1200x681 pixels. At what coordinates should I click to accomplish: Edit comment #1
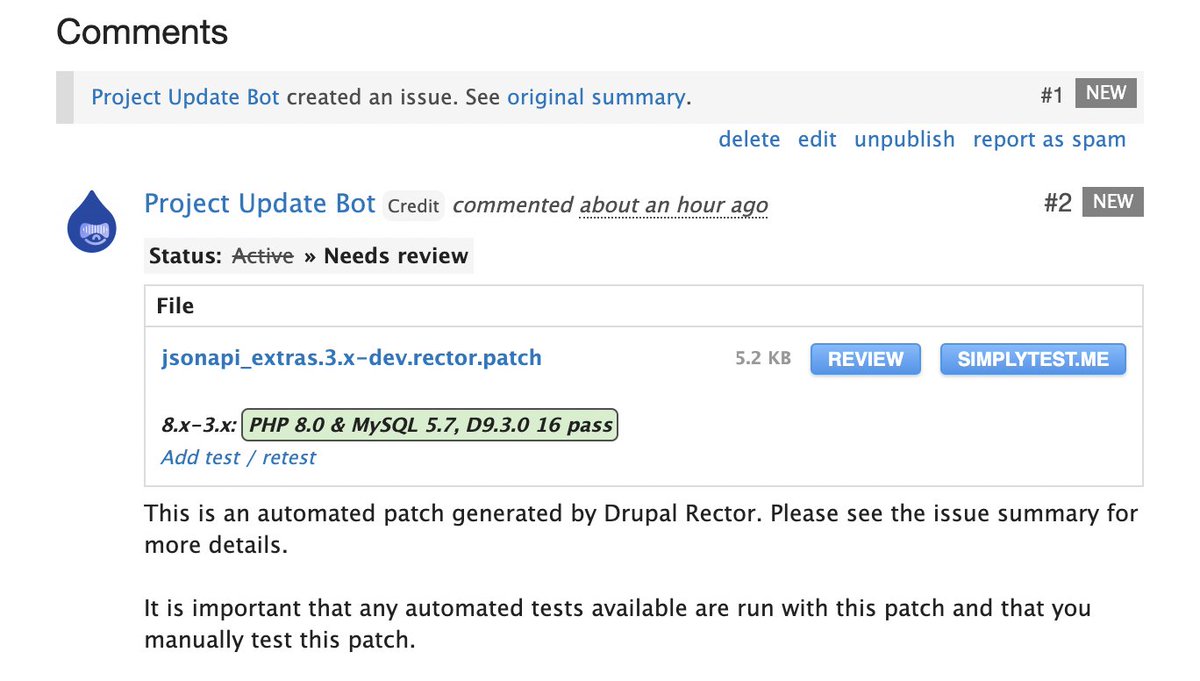click(817, 139)
